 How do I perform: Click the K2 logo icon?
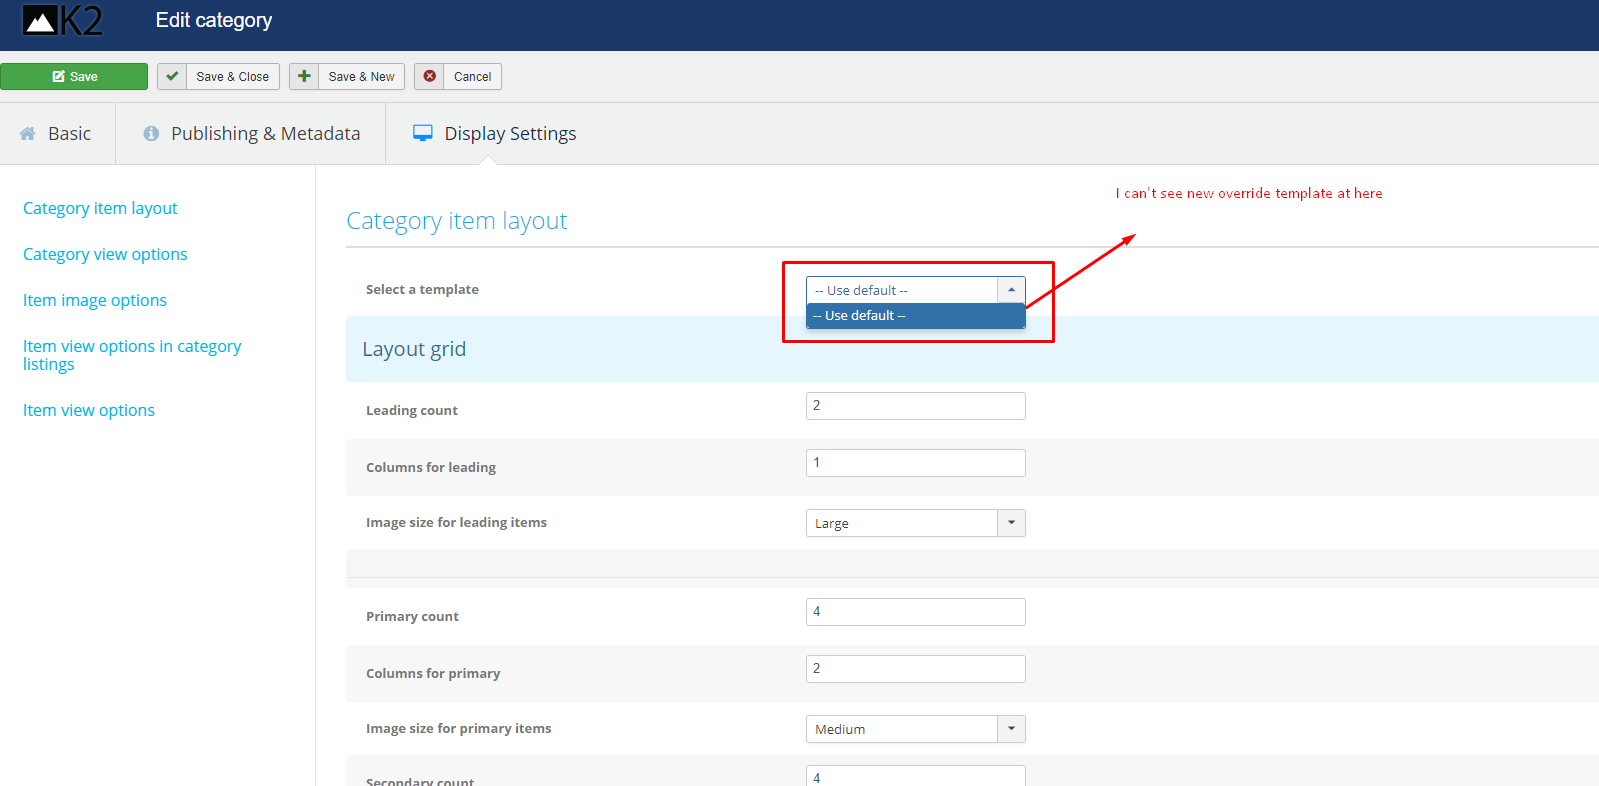(62, 21)
